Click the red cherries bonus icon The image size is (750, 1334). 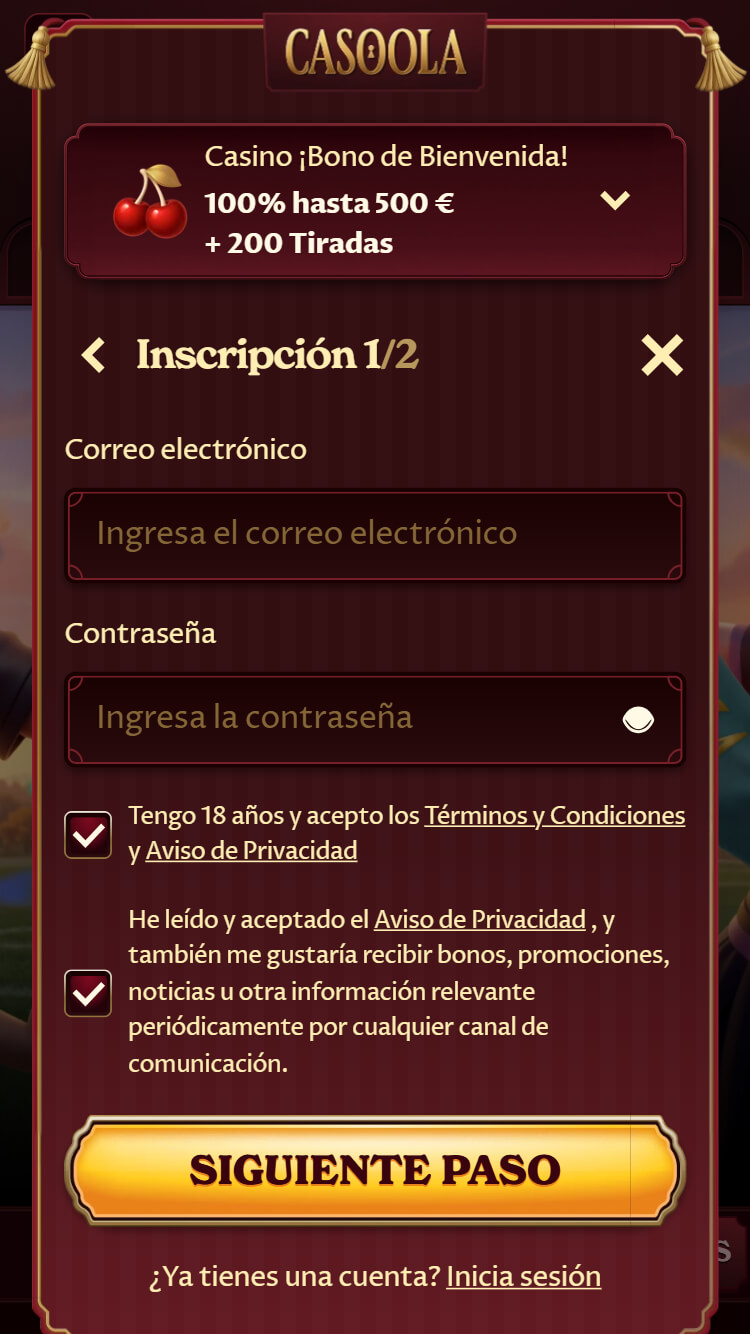(x=150, y=201)
